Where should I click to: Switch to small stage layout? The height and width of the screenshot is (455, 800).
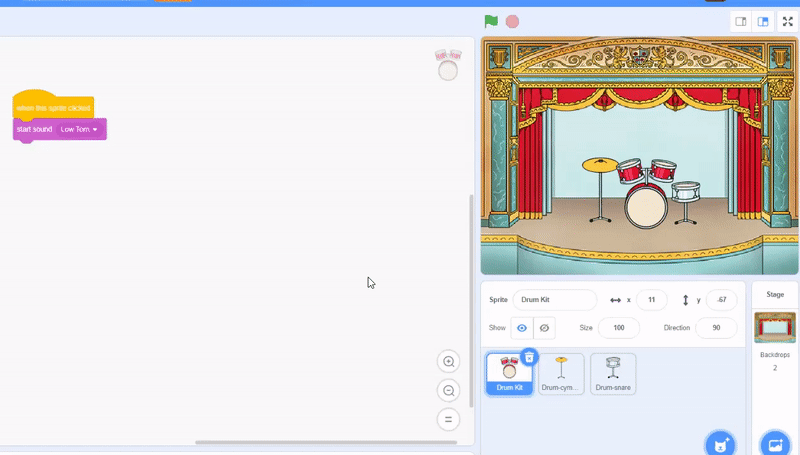741,21
